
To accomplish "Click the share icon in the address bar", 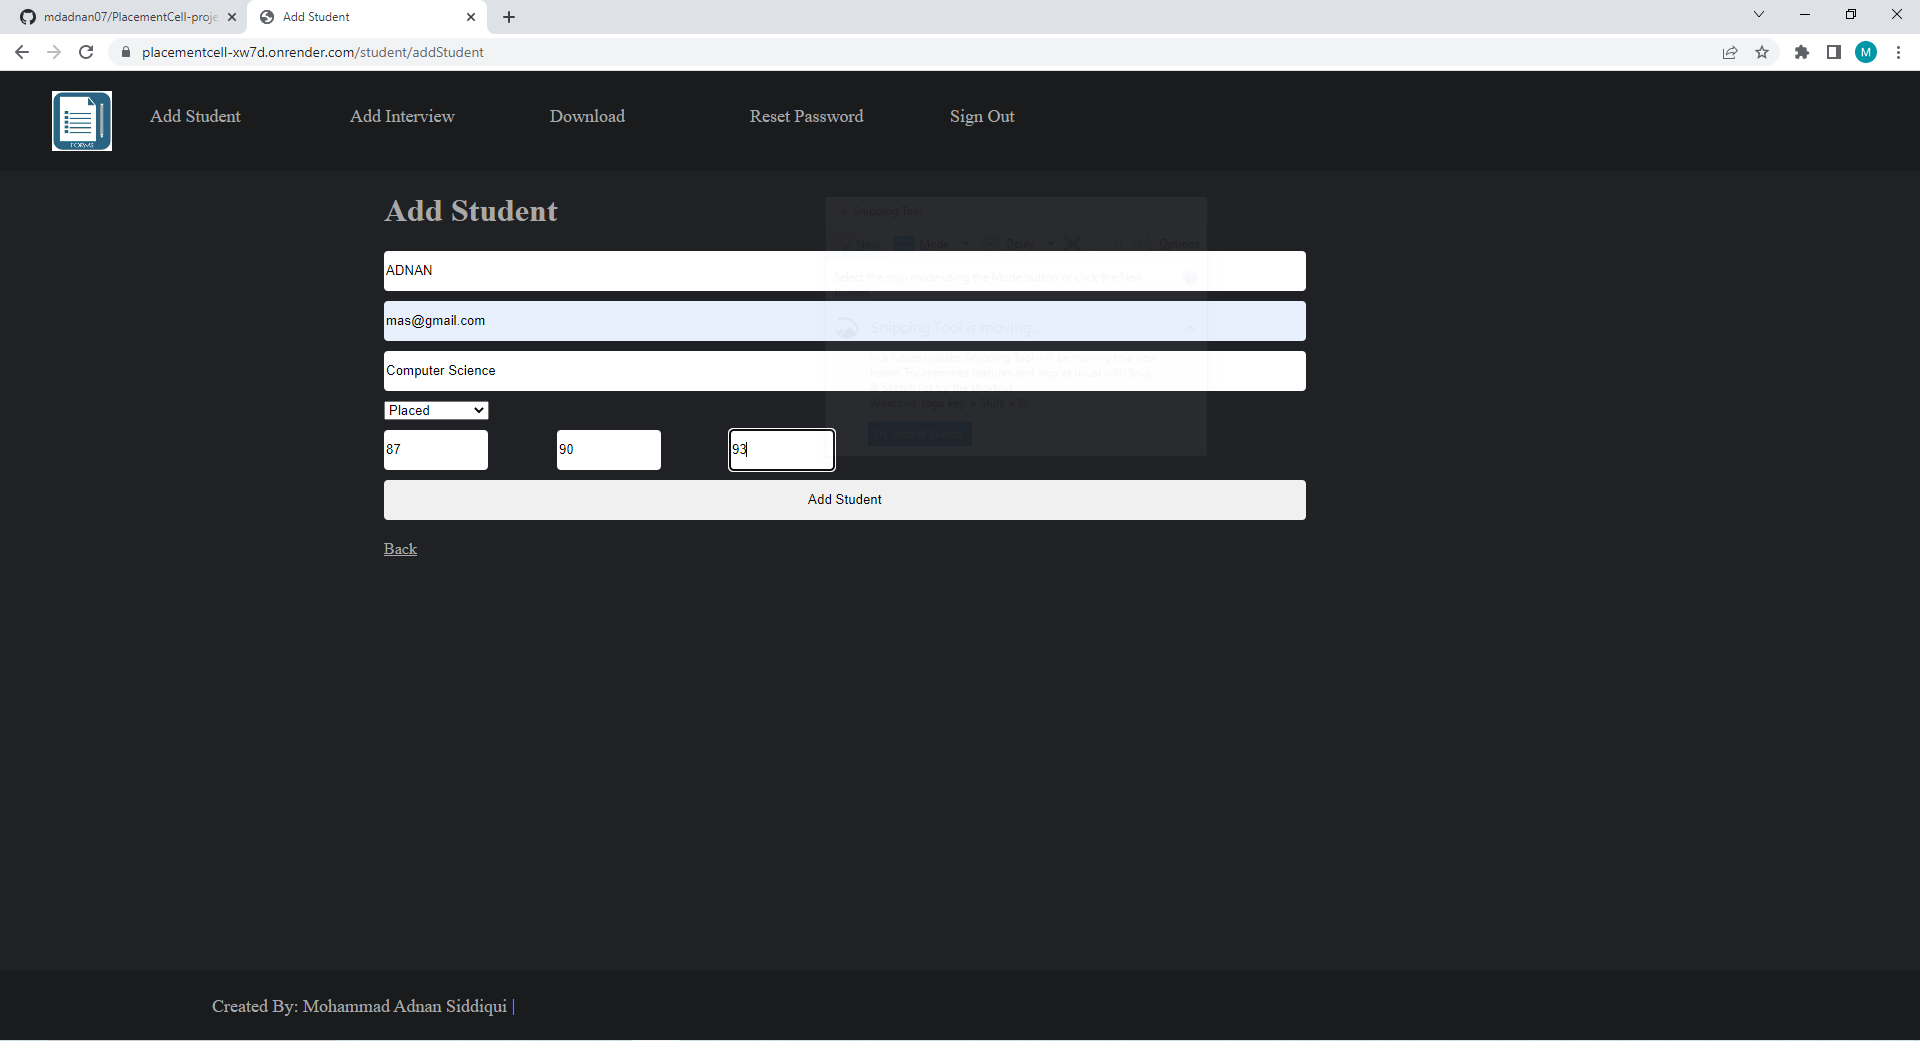I will click(1730, 52).
